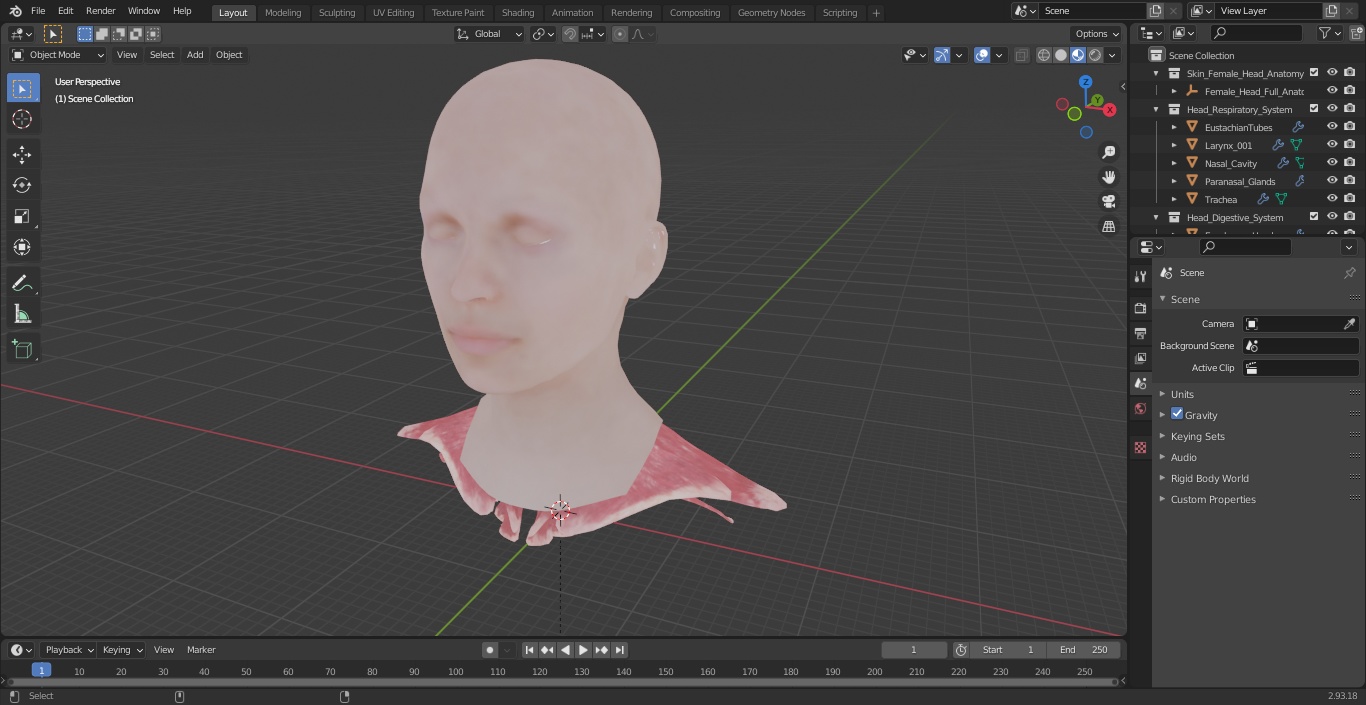Open the Render properties tab
The width and height of the screenshot is (1366, 705).
tap(1140, 308)
